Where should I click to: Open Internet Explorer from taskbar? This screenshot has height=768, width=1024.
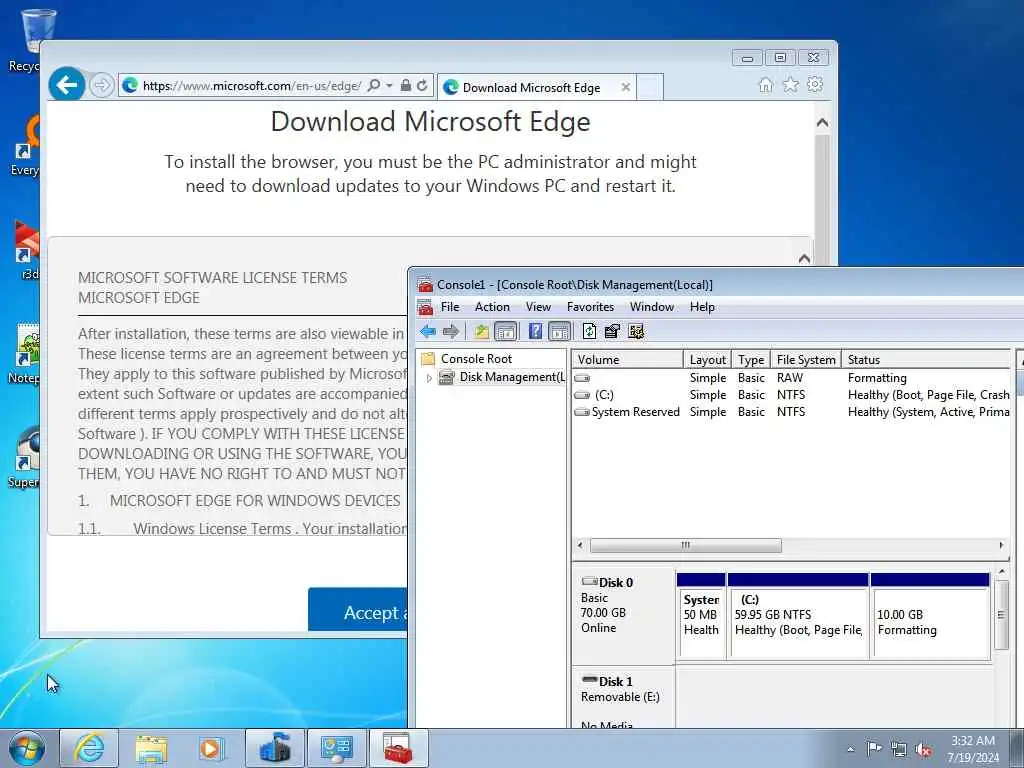[89, 748]
